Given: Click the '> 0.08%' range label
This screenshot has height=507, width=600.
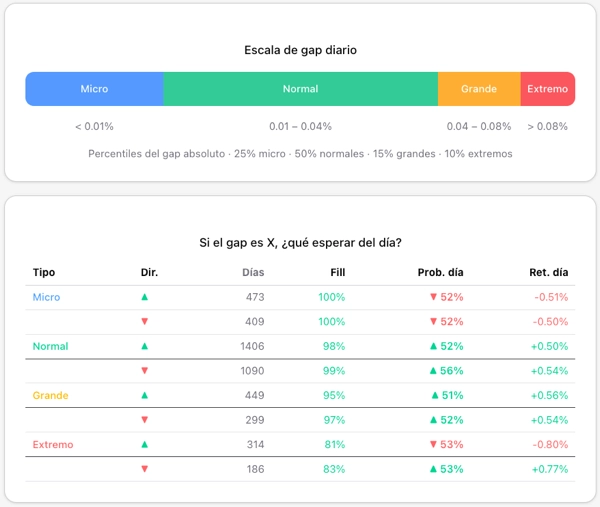Looking at the screenshot, I should click(548, 126).
